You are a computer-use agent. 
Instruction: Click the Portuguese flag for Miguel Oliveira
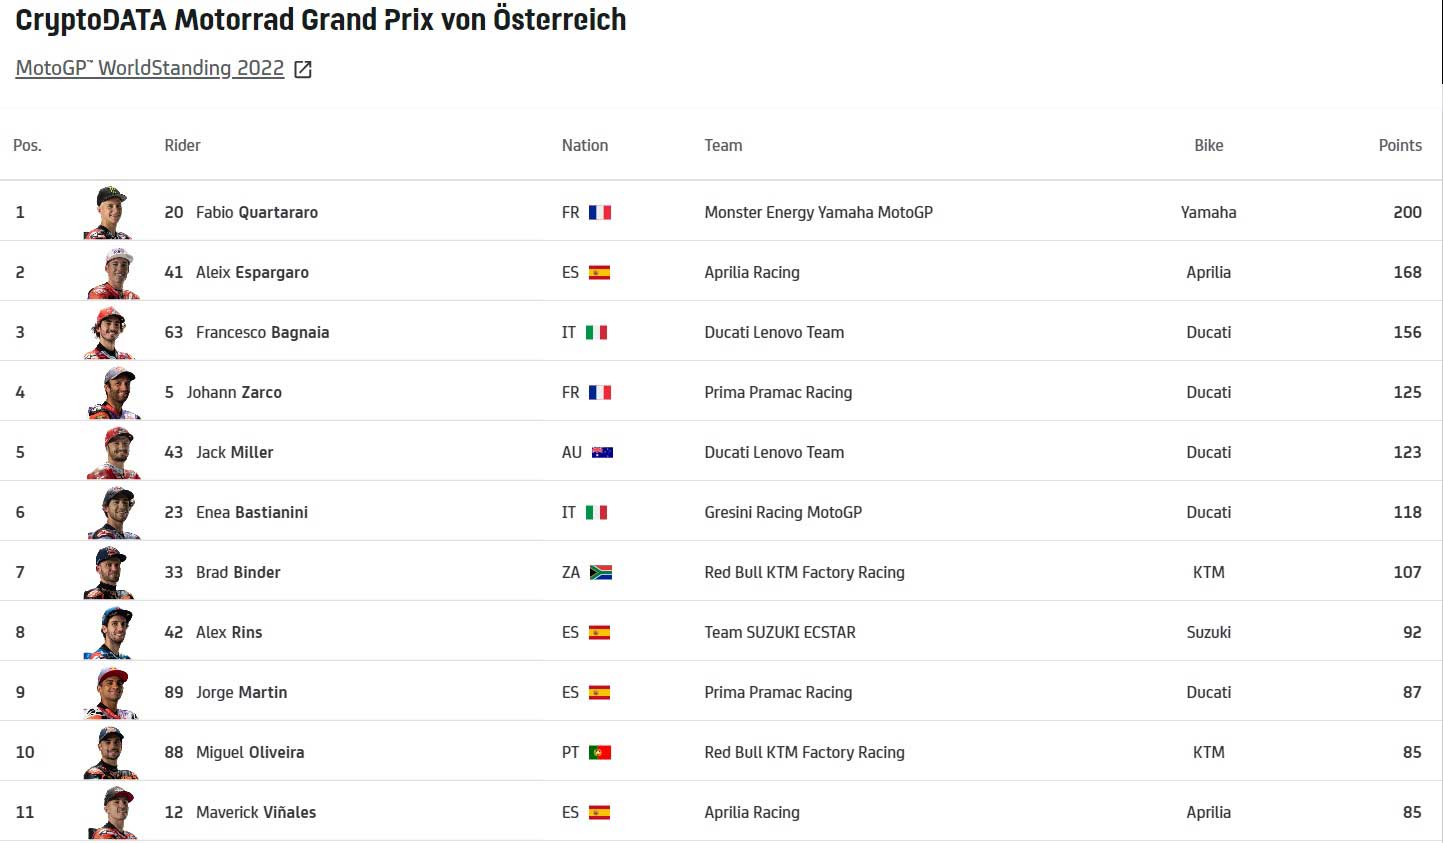point(600,752)
